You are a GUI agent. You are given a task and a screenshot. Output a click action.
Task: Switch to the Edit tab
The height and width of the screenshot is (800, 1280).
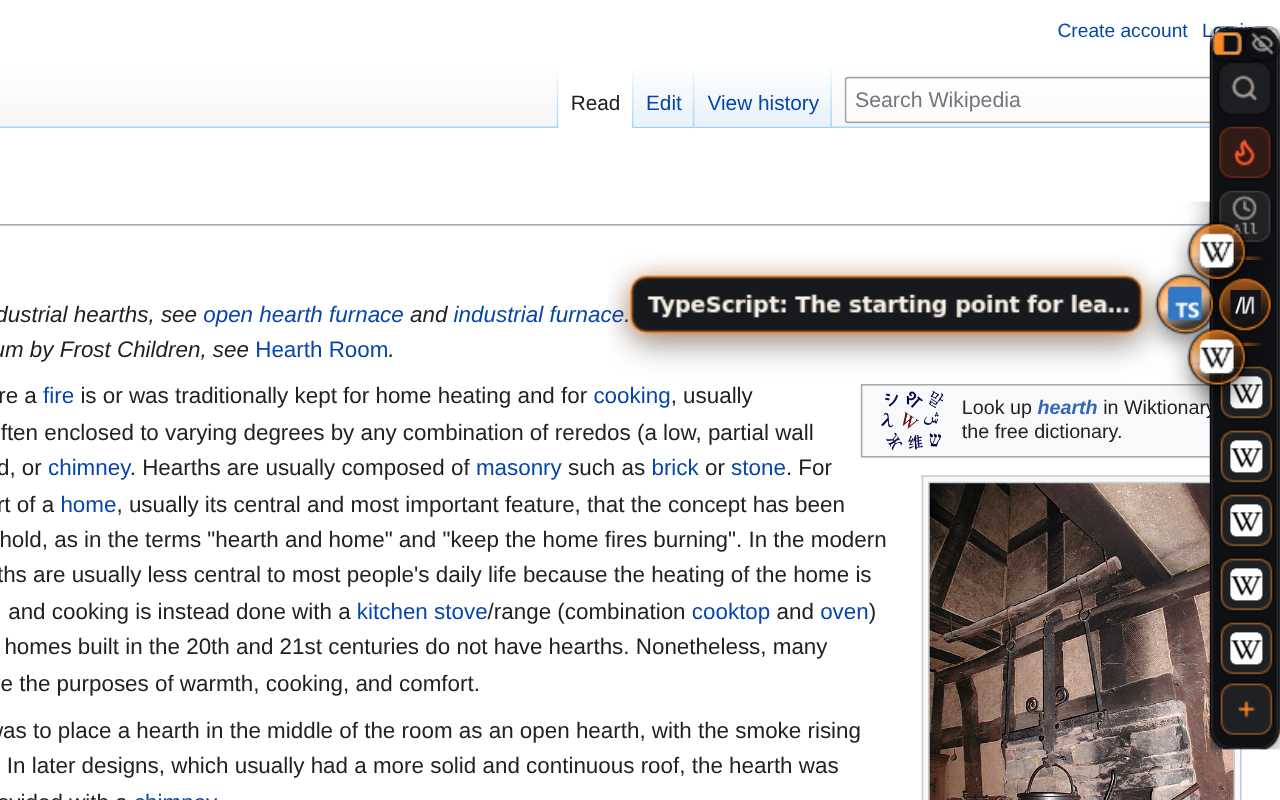point(663,102)
